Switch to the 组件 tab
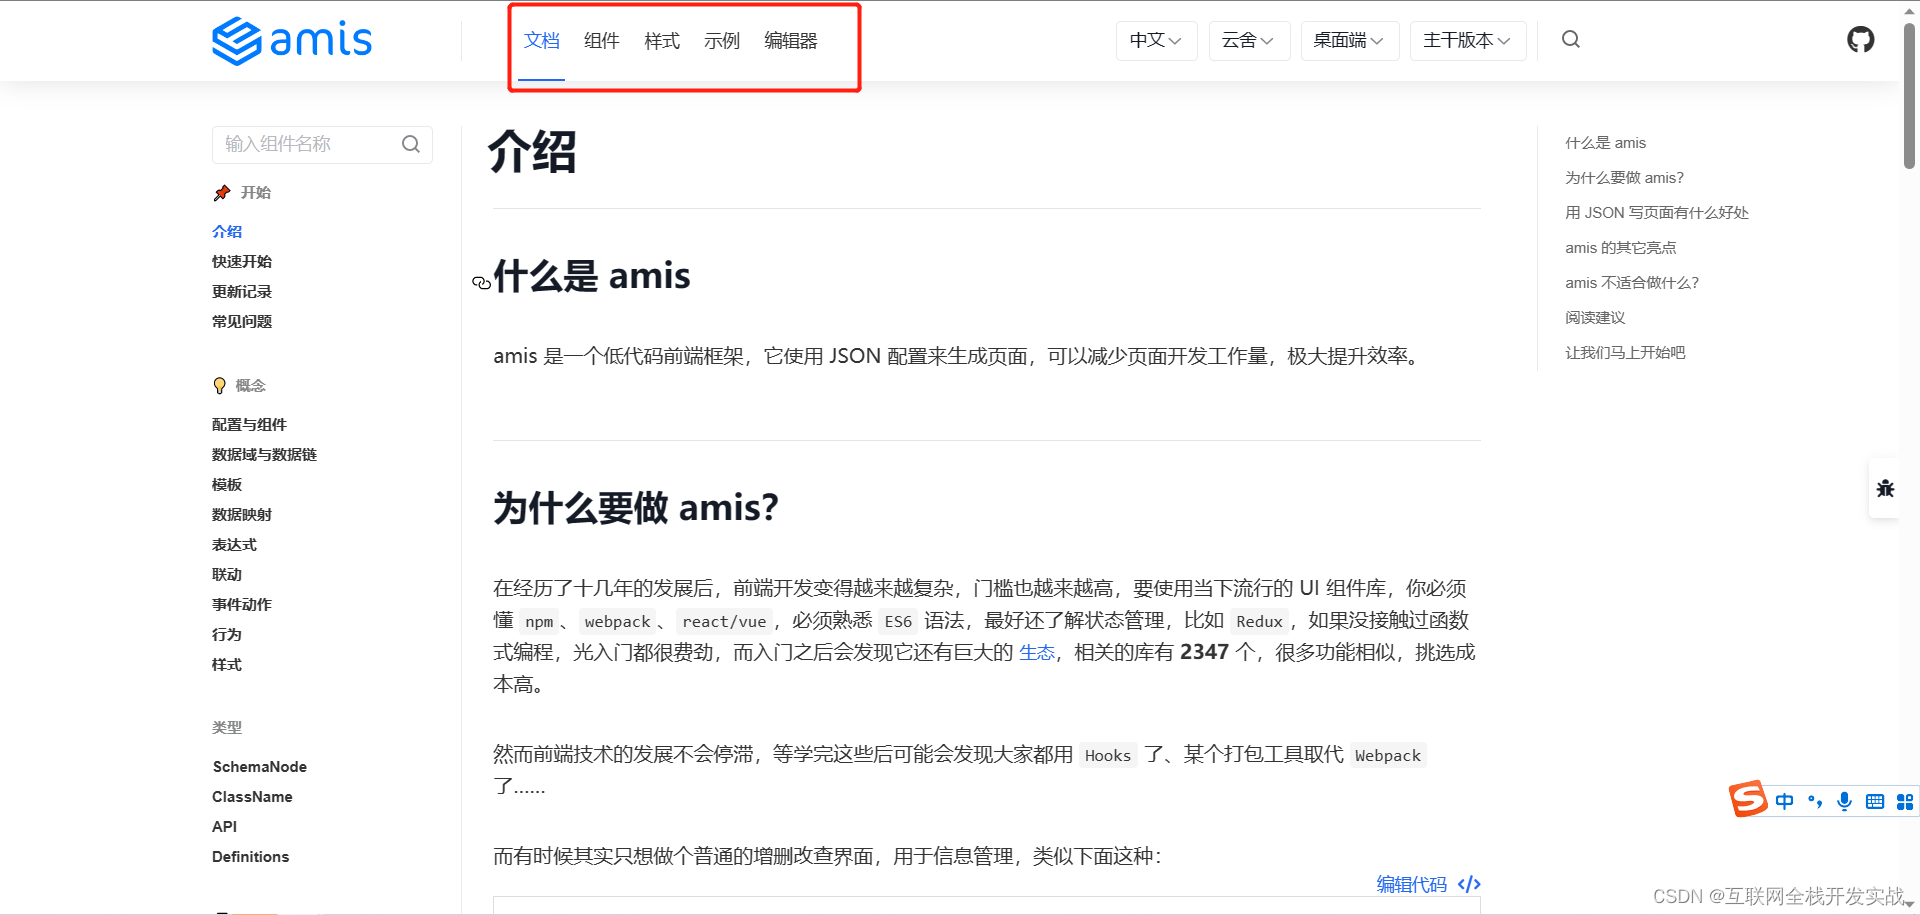The image size is (1920, 915). pos(601,41)
